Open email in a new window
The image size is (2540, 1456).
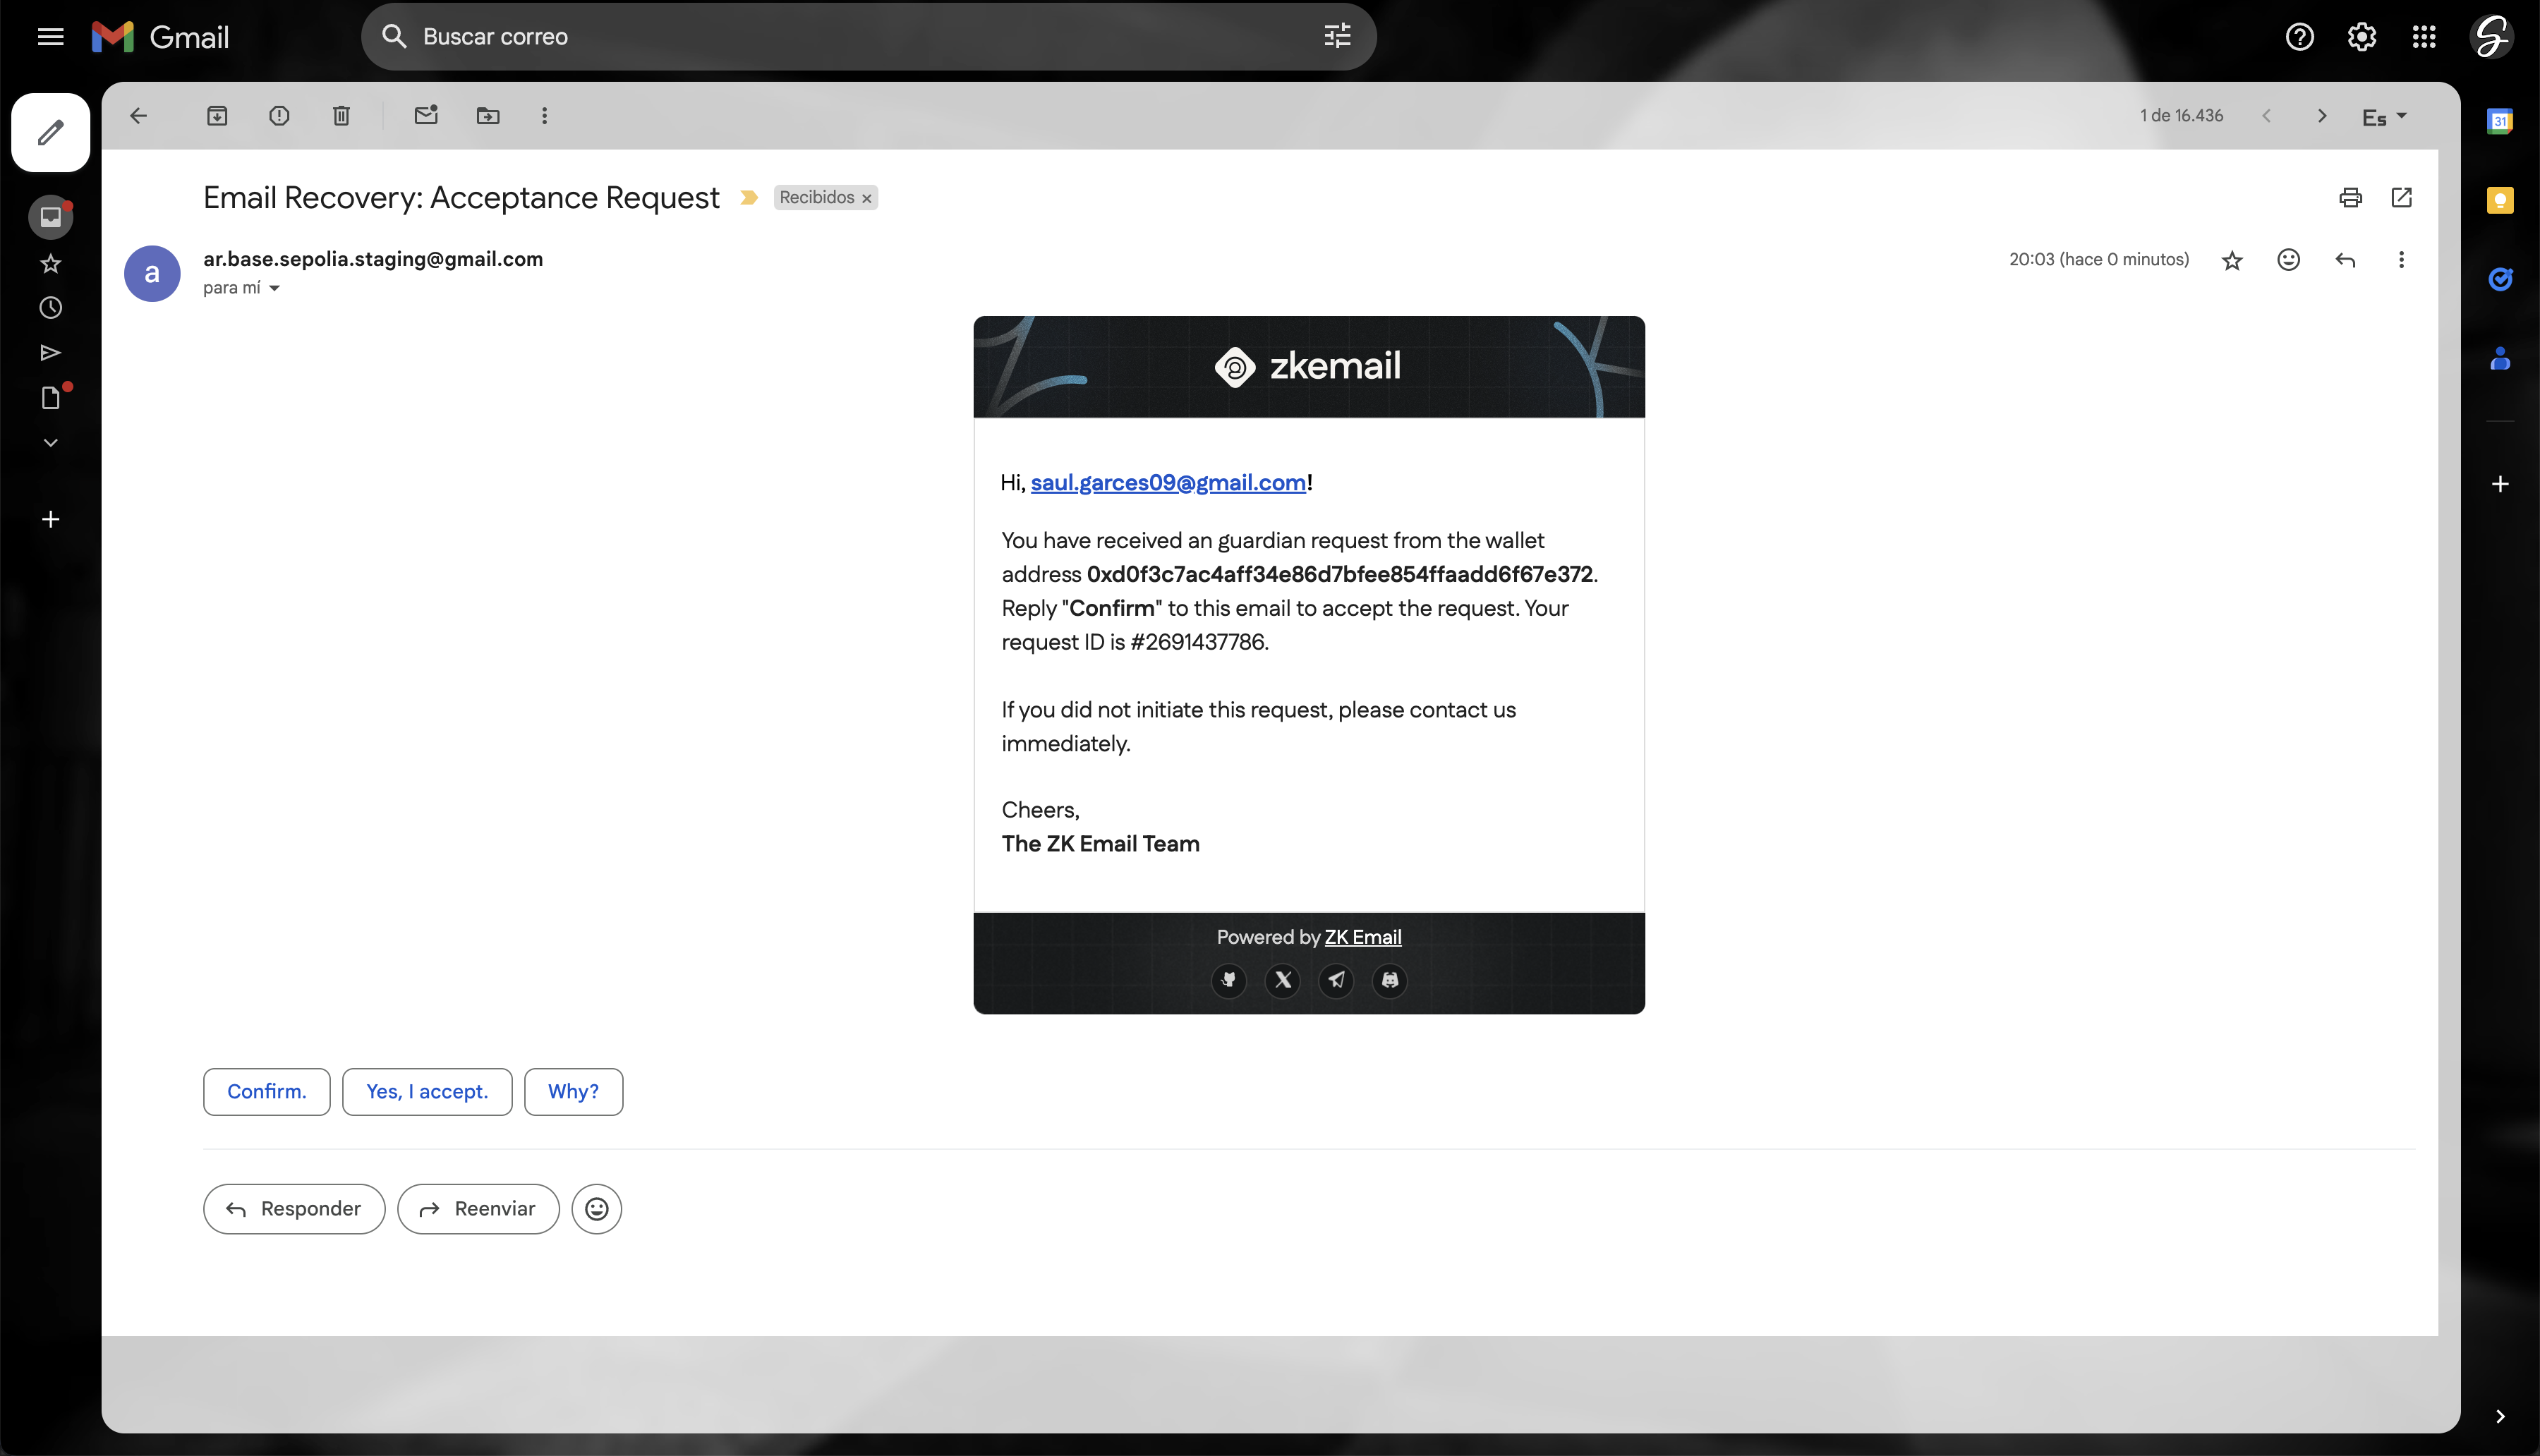[x=2401, y=198]
